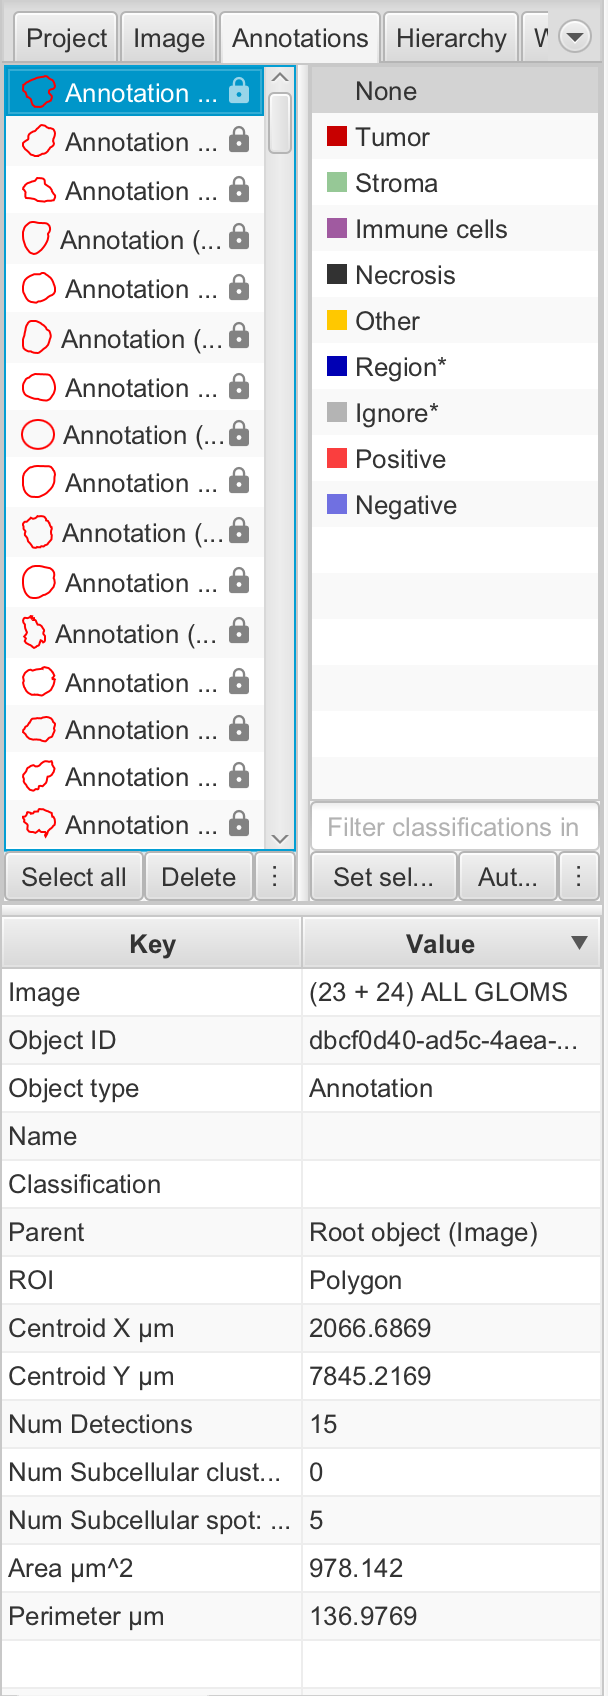Click the Filter classifications input field

pyautogui.click(x=454, y=827)
